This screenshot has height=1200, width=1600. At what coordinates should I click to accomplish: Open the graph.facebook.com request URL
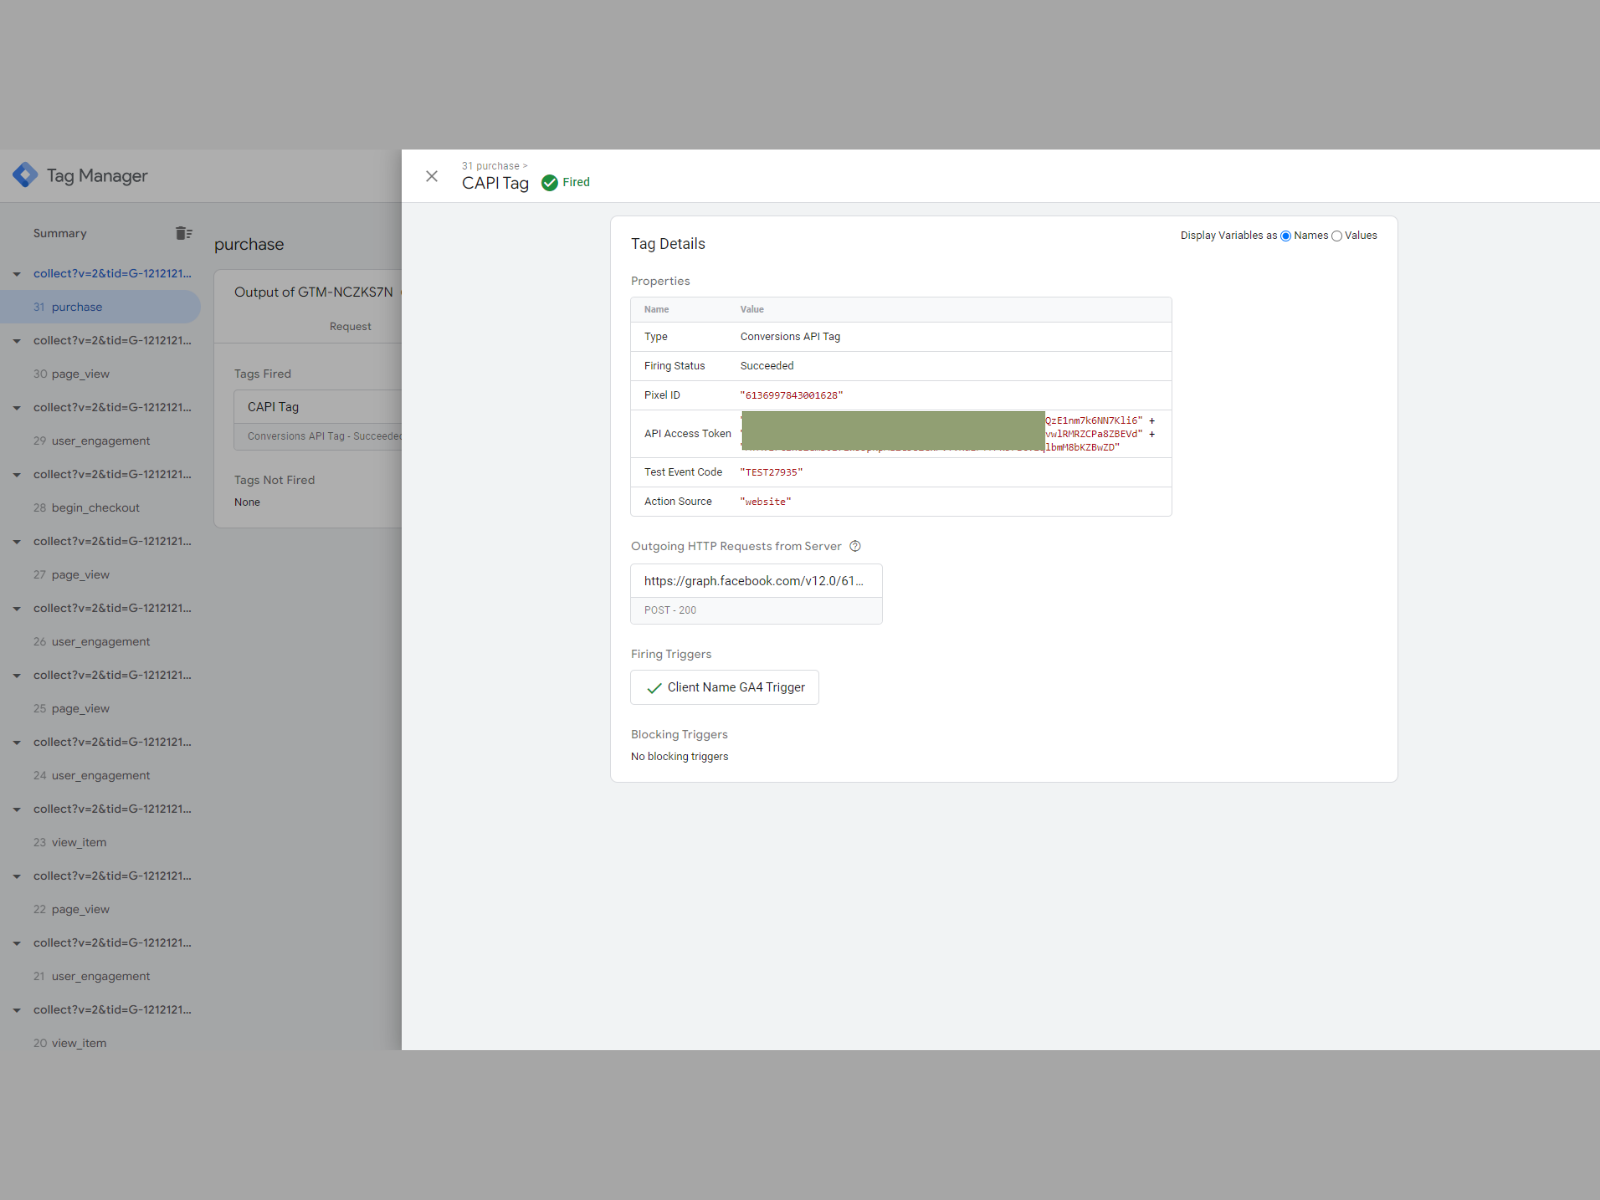(756, 580)
